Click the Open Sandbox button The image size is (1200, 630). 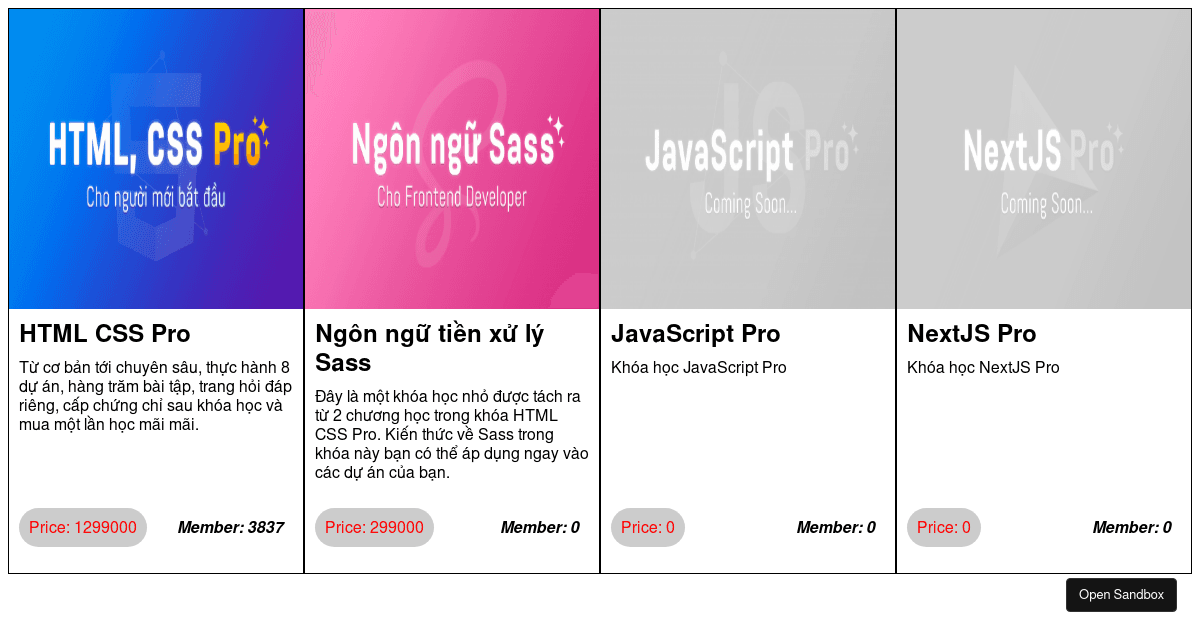1121,595
